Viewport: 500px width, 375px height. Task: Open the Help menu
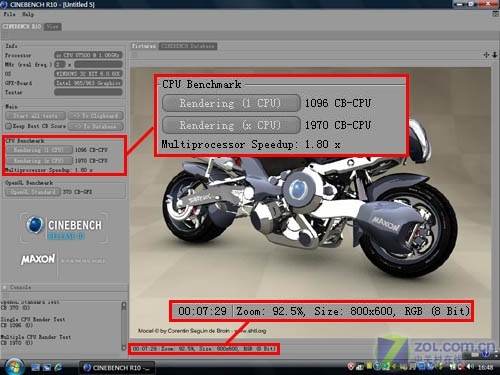click(x=28, y=14)
